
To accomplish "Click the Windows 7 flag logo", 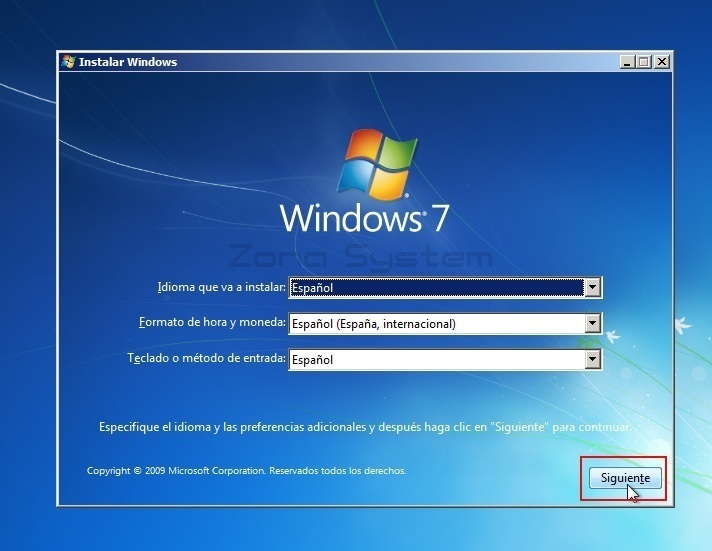I will coord(377,164).
